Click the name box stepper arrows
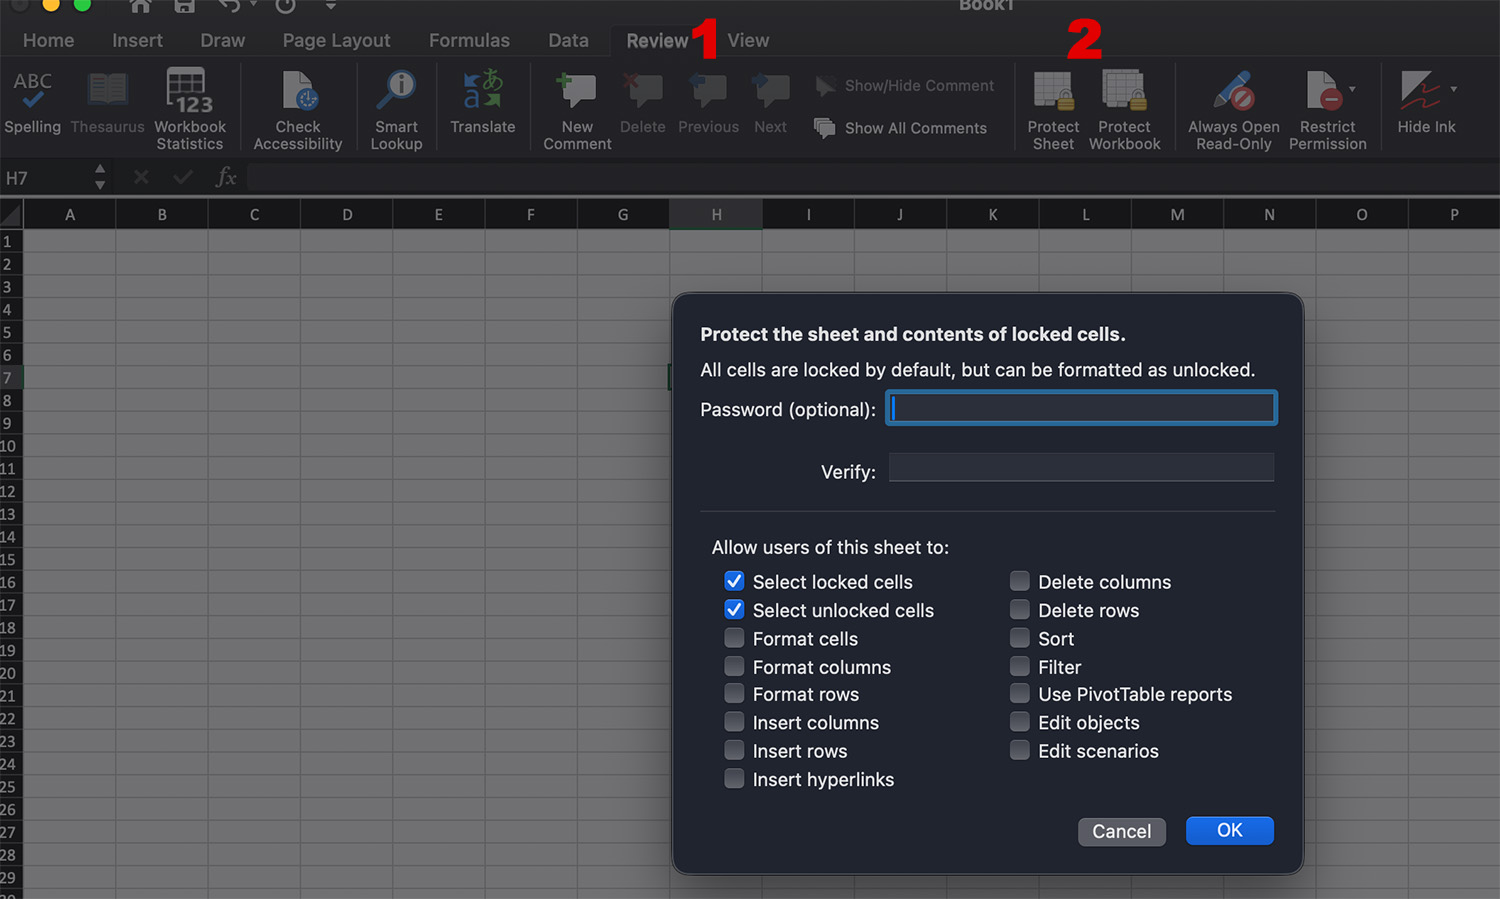This screenshot has height=899, width=1500. pyautogui.click(x=100, y=177)
